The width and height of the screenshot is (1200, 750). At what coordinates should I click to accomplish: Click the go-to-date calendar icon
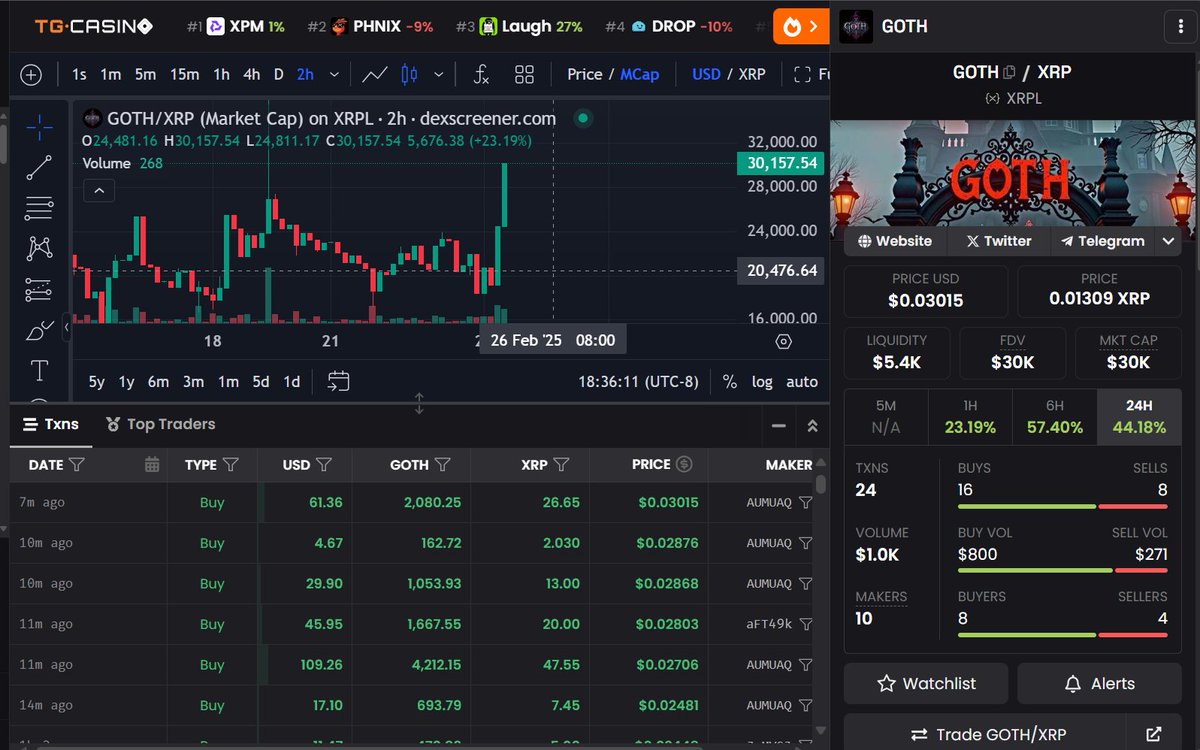(338, 381)
